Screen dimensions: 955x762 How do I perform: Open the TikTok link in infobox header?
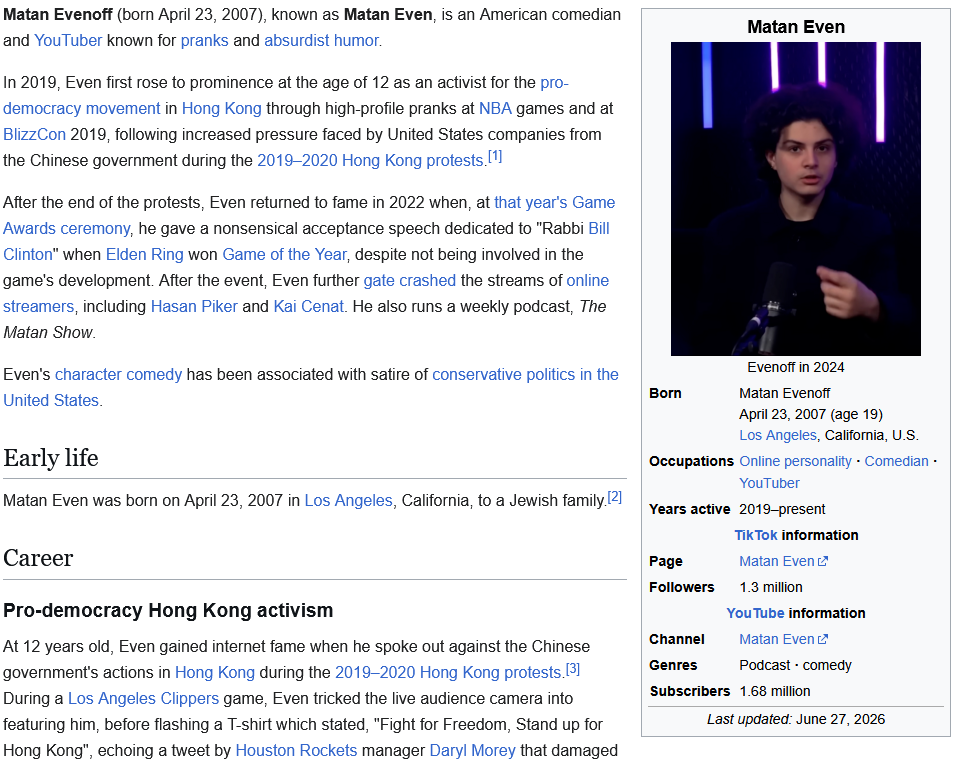pyautogui.click(x=756, y=535)
